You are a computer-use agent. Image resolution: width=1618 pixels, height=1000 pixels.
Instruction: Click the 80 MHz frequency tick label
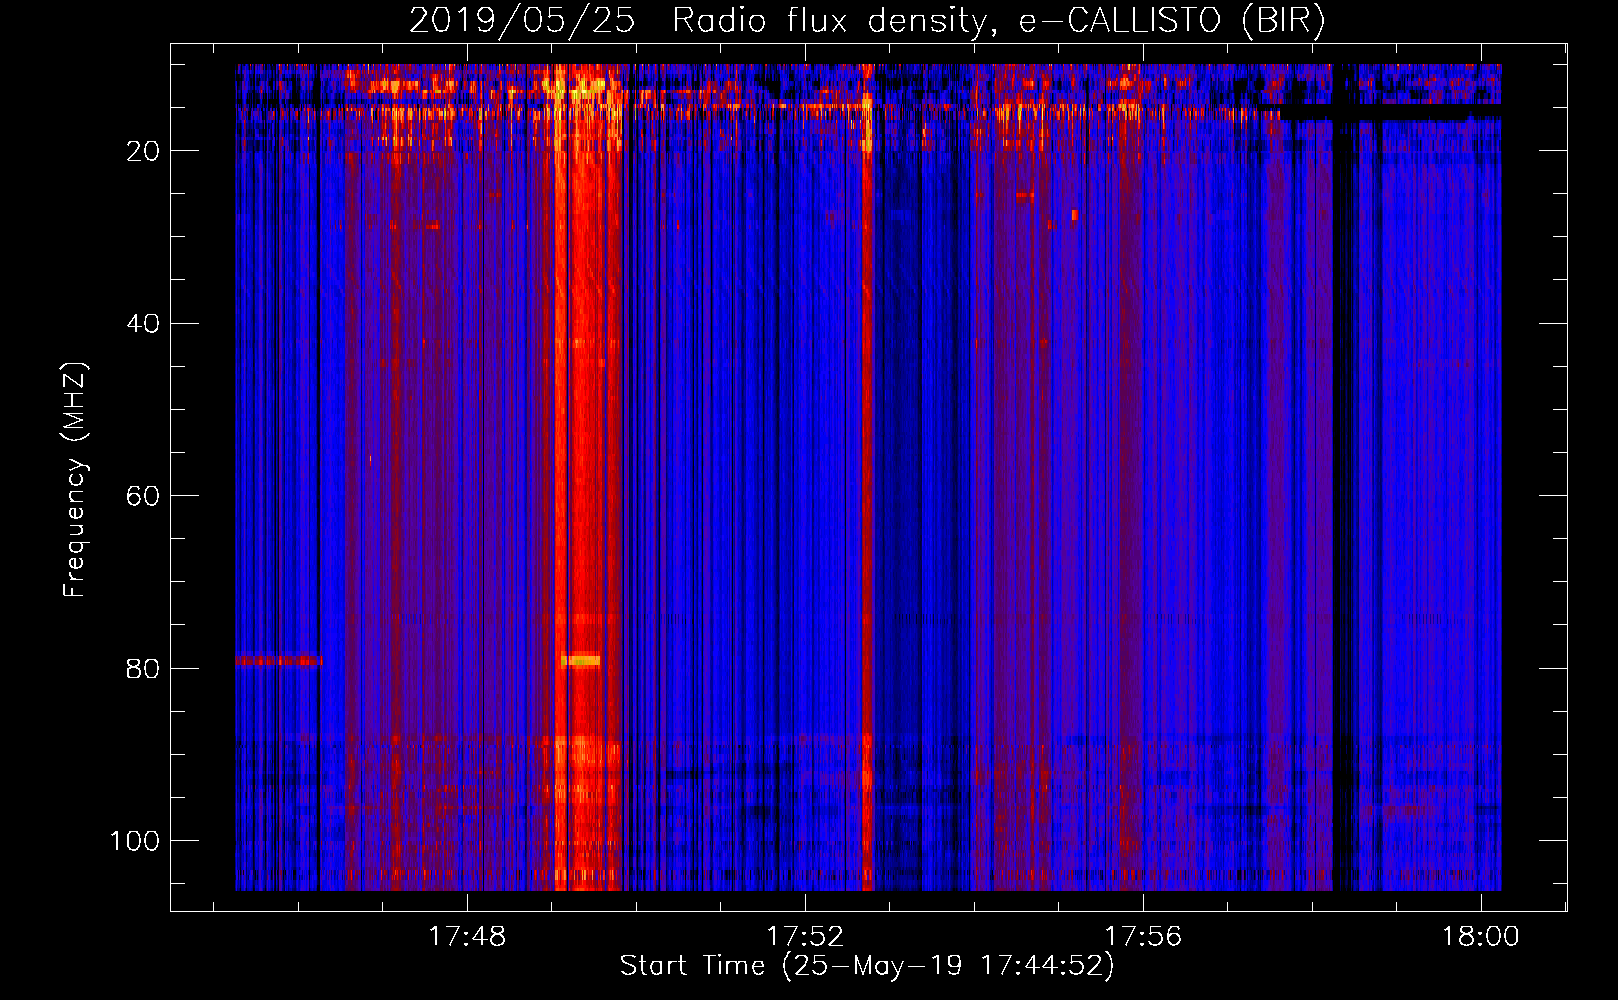pyautogui.click(x=143, y=668)
